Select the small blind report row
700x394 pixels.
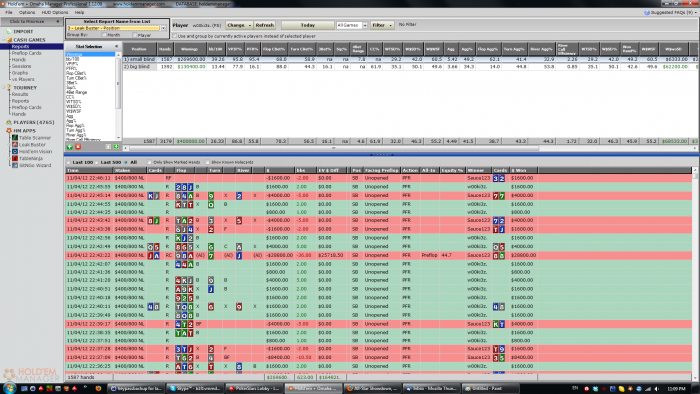(410, 59)
